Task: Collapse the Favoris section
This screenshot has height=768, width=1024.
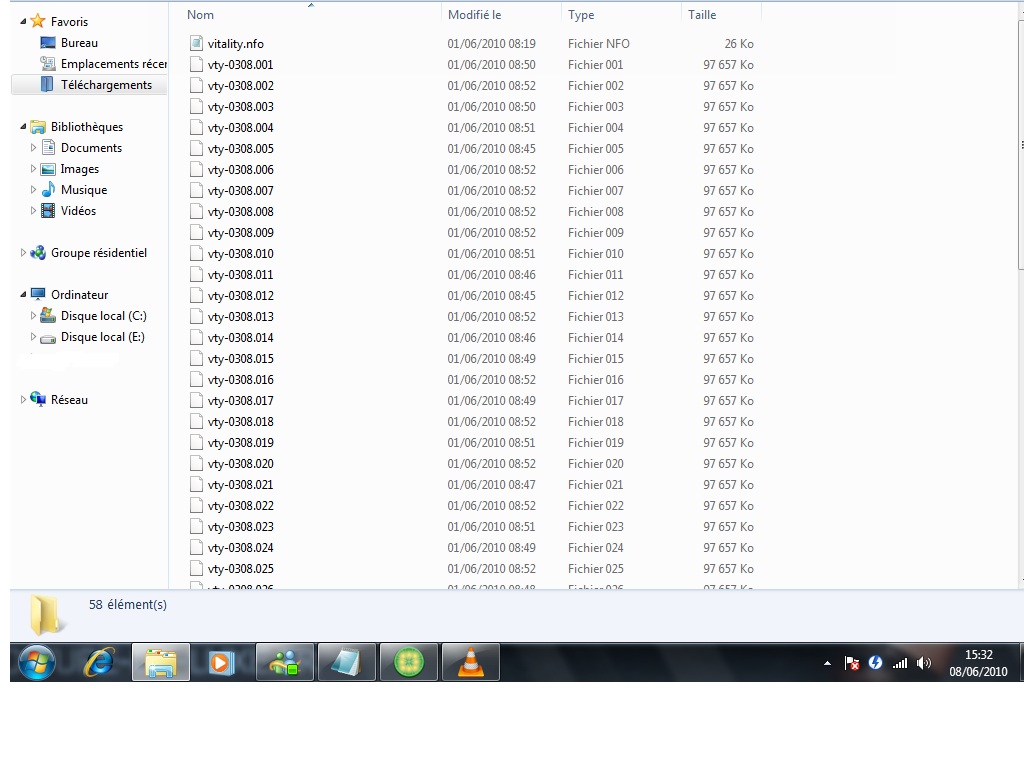Action: pyautogui.click(x=24, y=22)
